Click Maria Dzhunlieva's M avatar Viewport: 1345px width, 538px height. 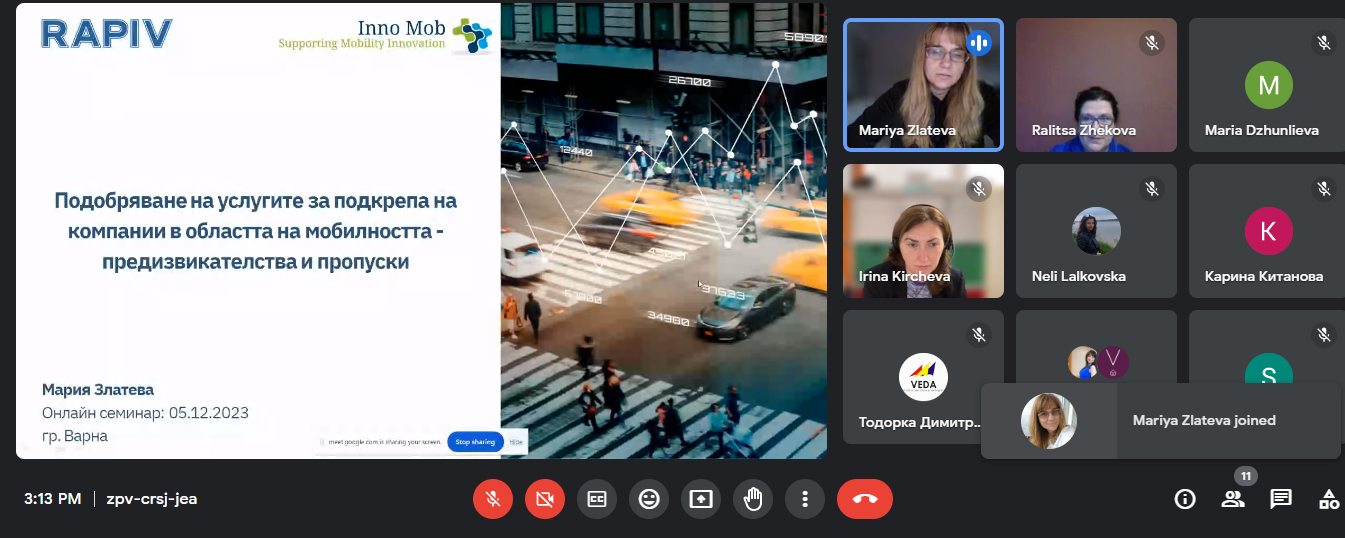tap(1268, 85)
